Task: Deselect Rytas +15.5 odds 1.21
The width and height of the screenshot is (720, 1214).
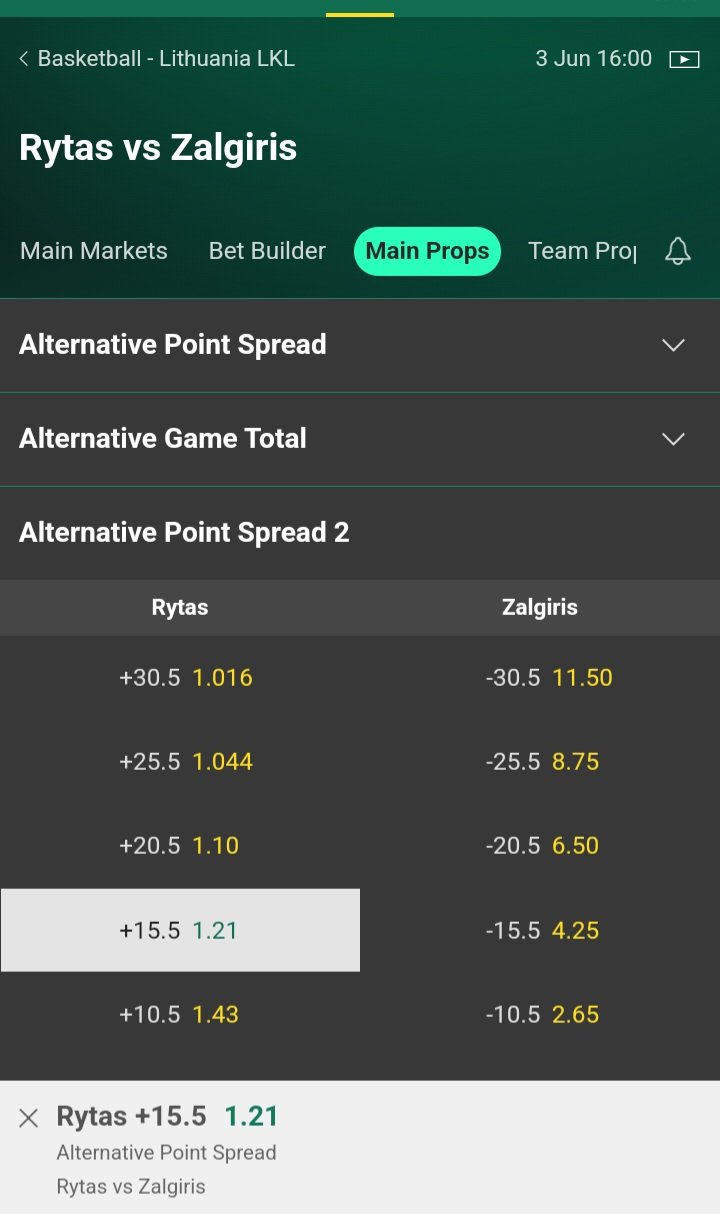Action: tap(180, 930)
